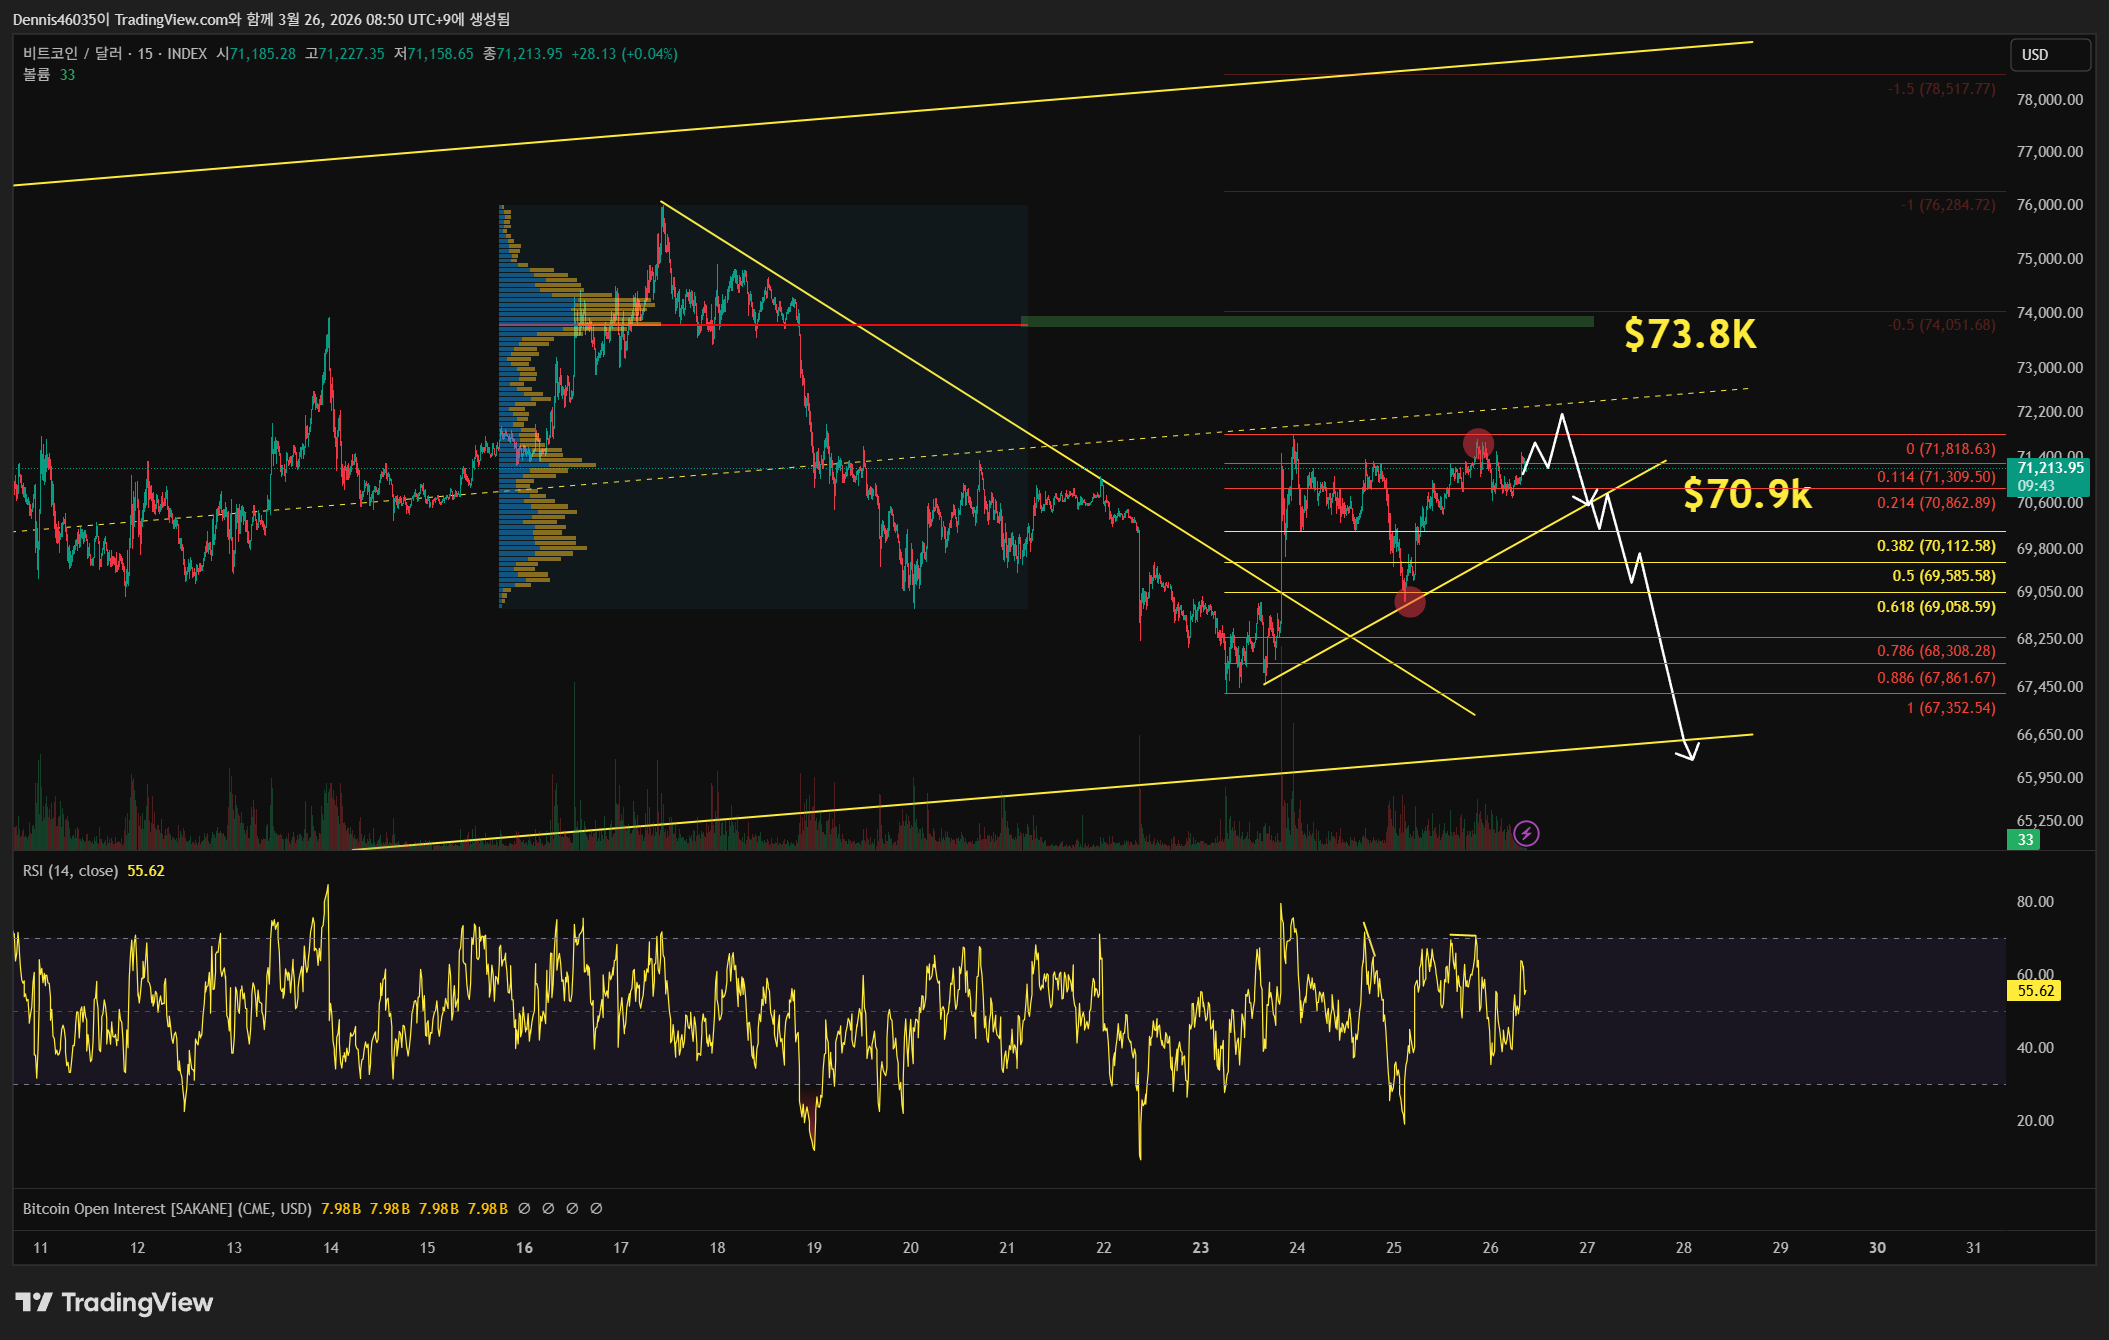Click date 16 on the time axis
The image size is (2109, 1340).
coord(524,1248)
